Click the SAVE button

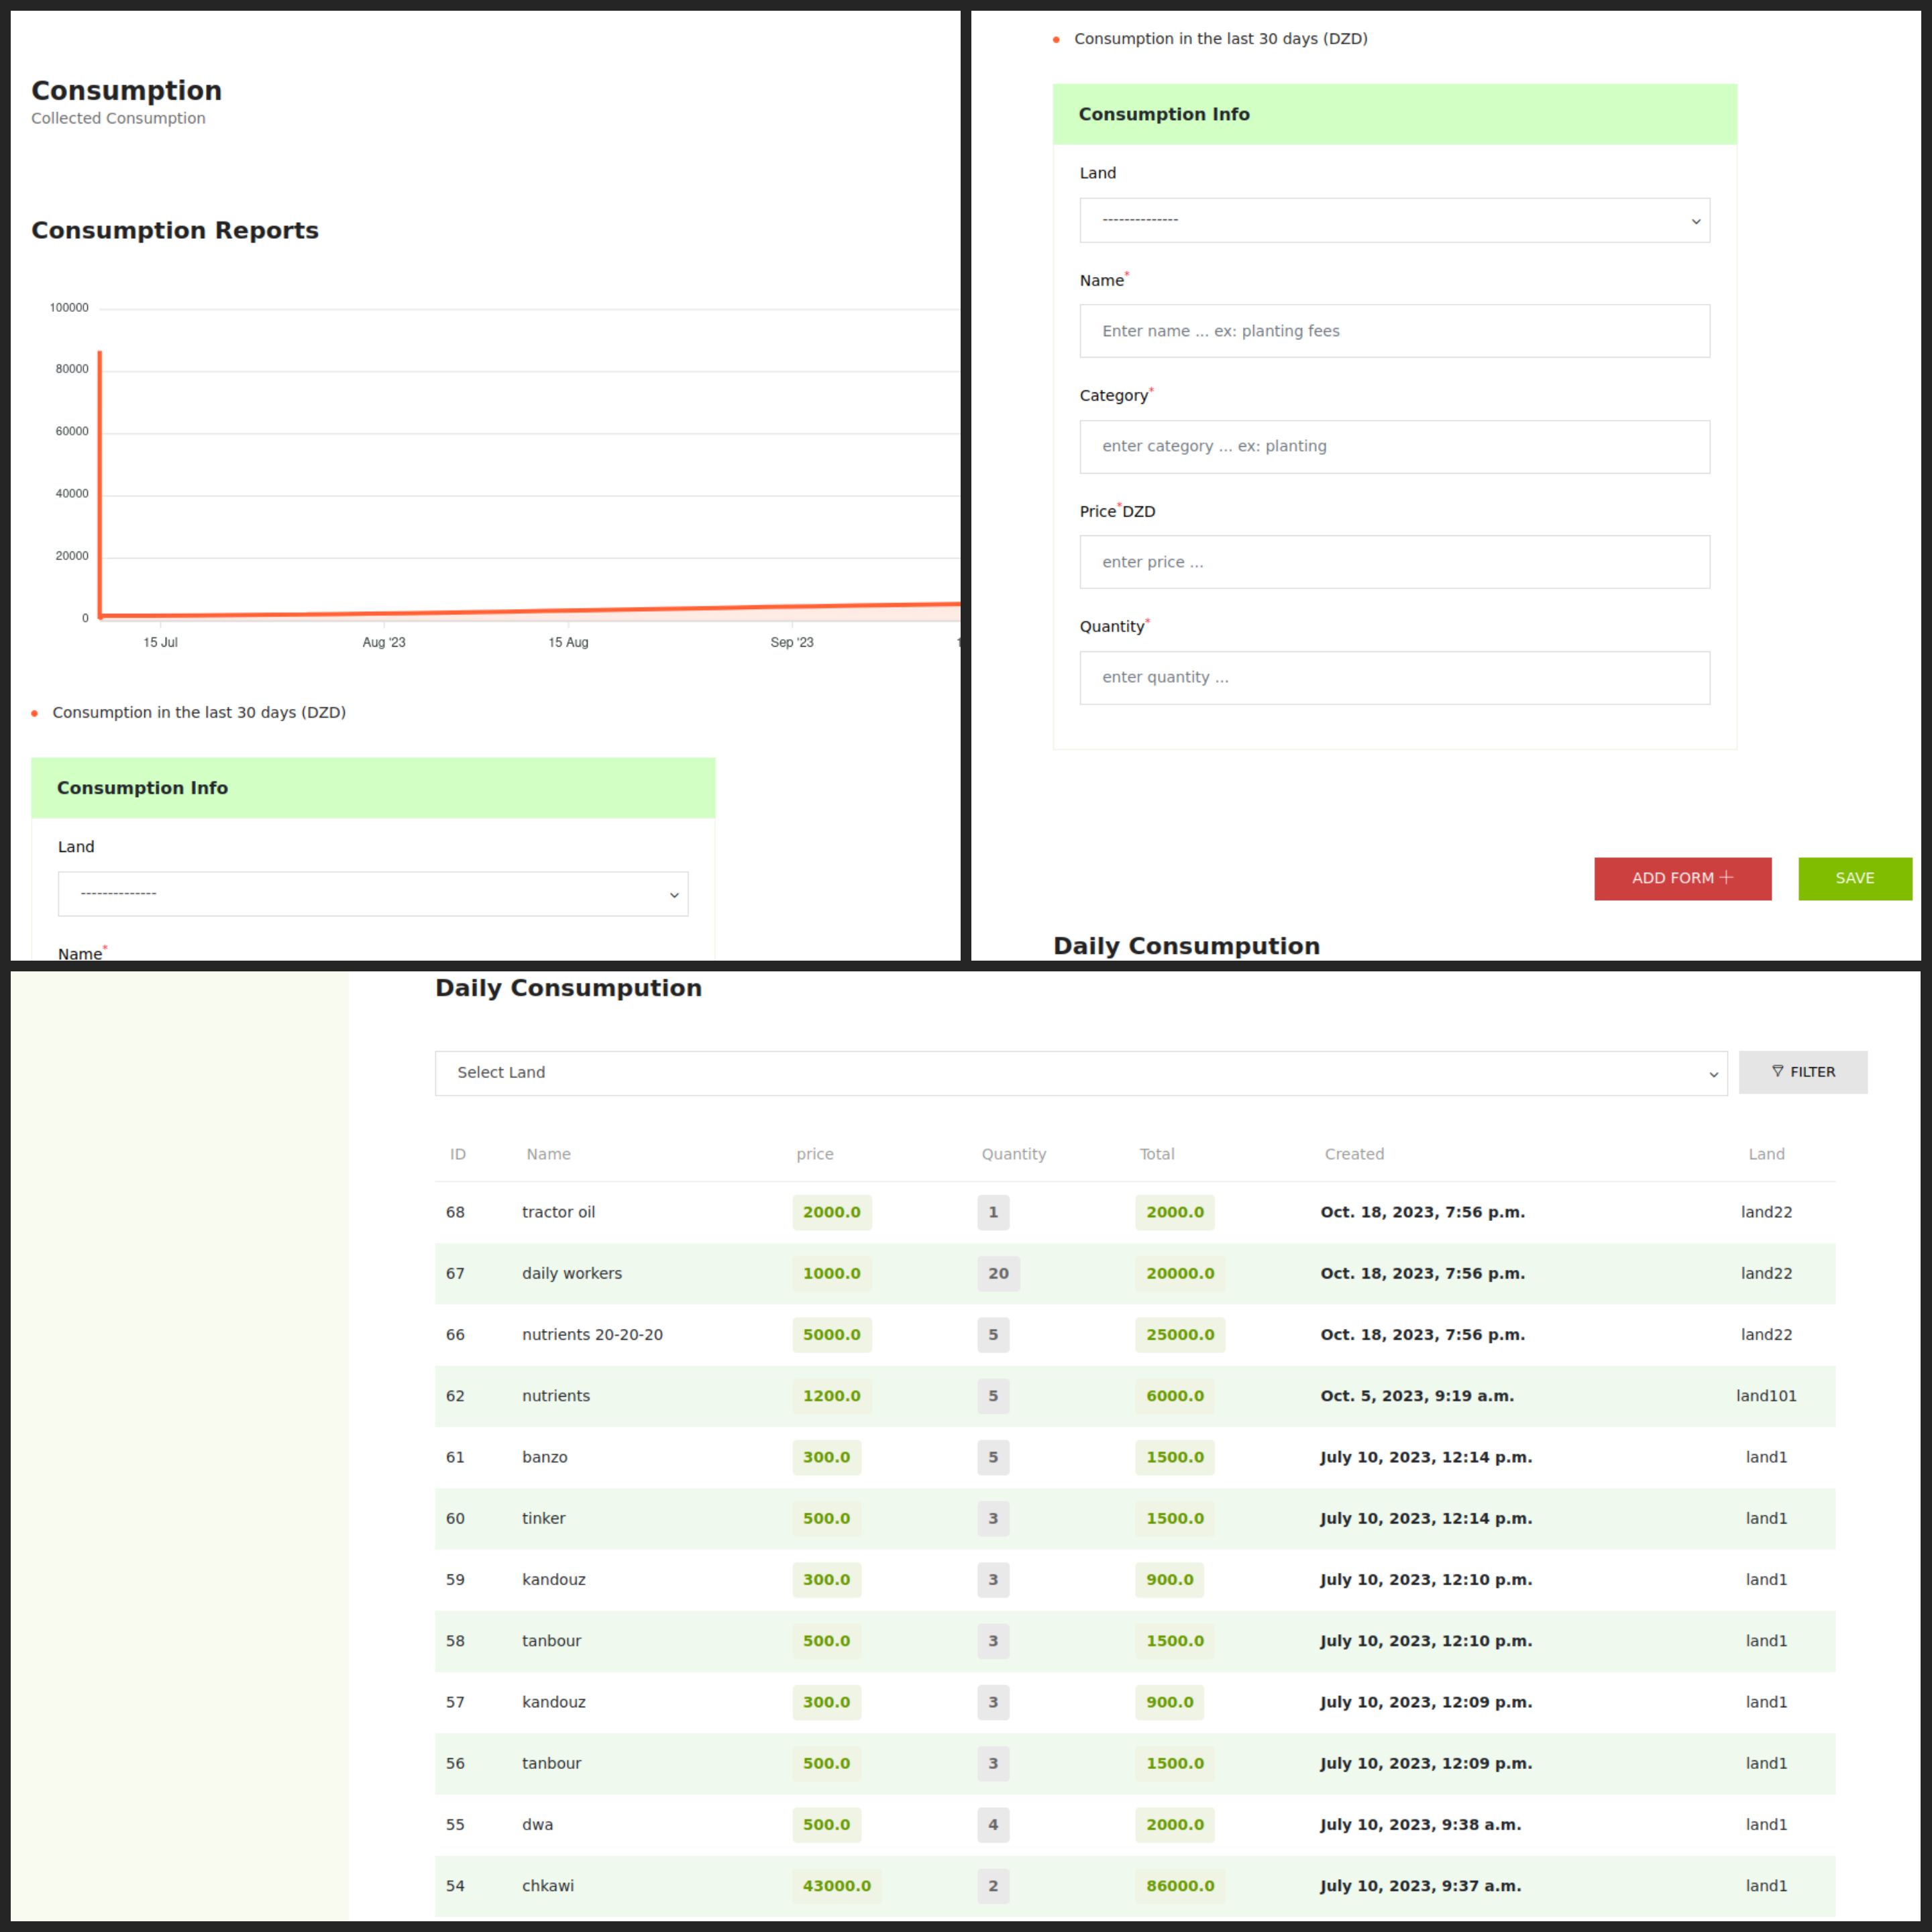click(1854, 878)
